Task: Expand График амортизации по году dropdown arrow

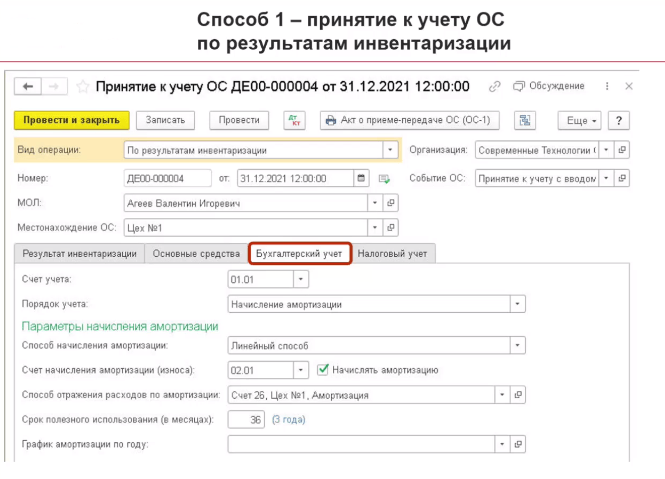Action: click(502, 444)
